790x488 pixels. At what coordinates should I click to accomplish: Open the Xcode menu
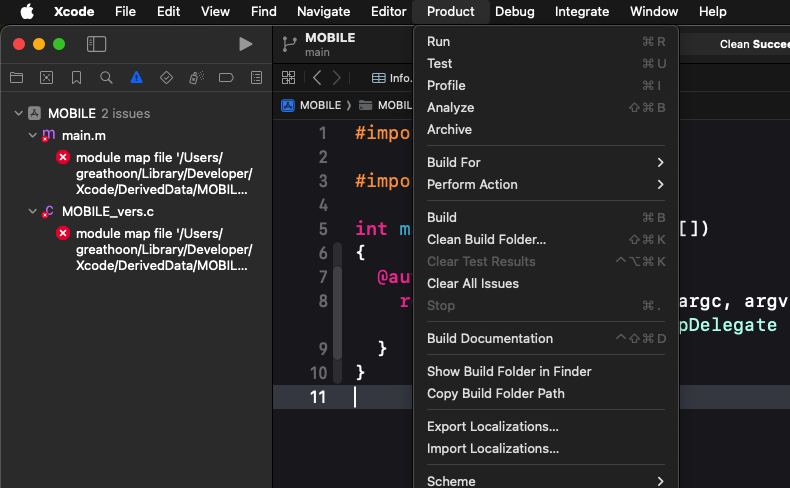[x=74, y=11]
